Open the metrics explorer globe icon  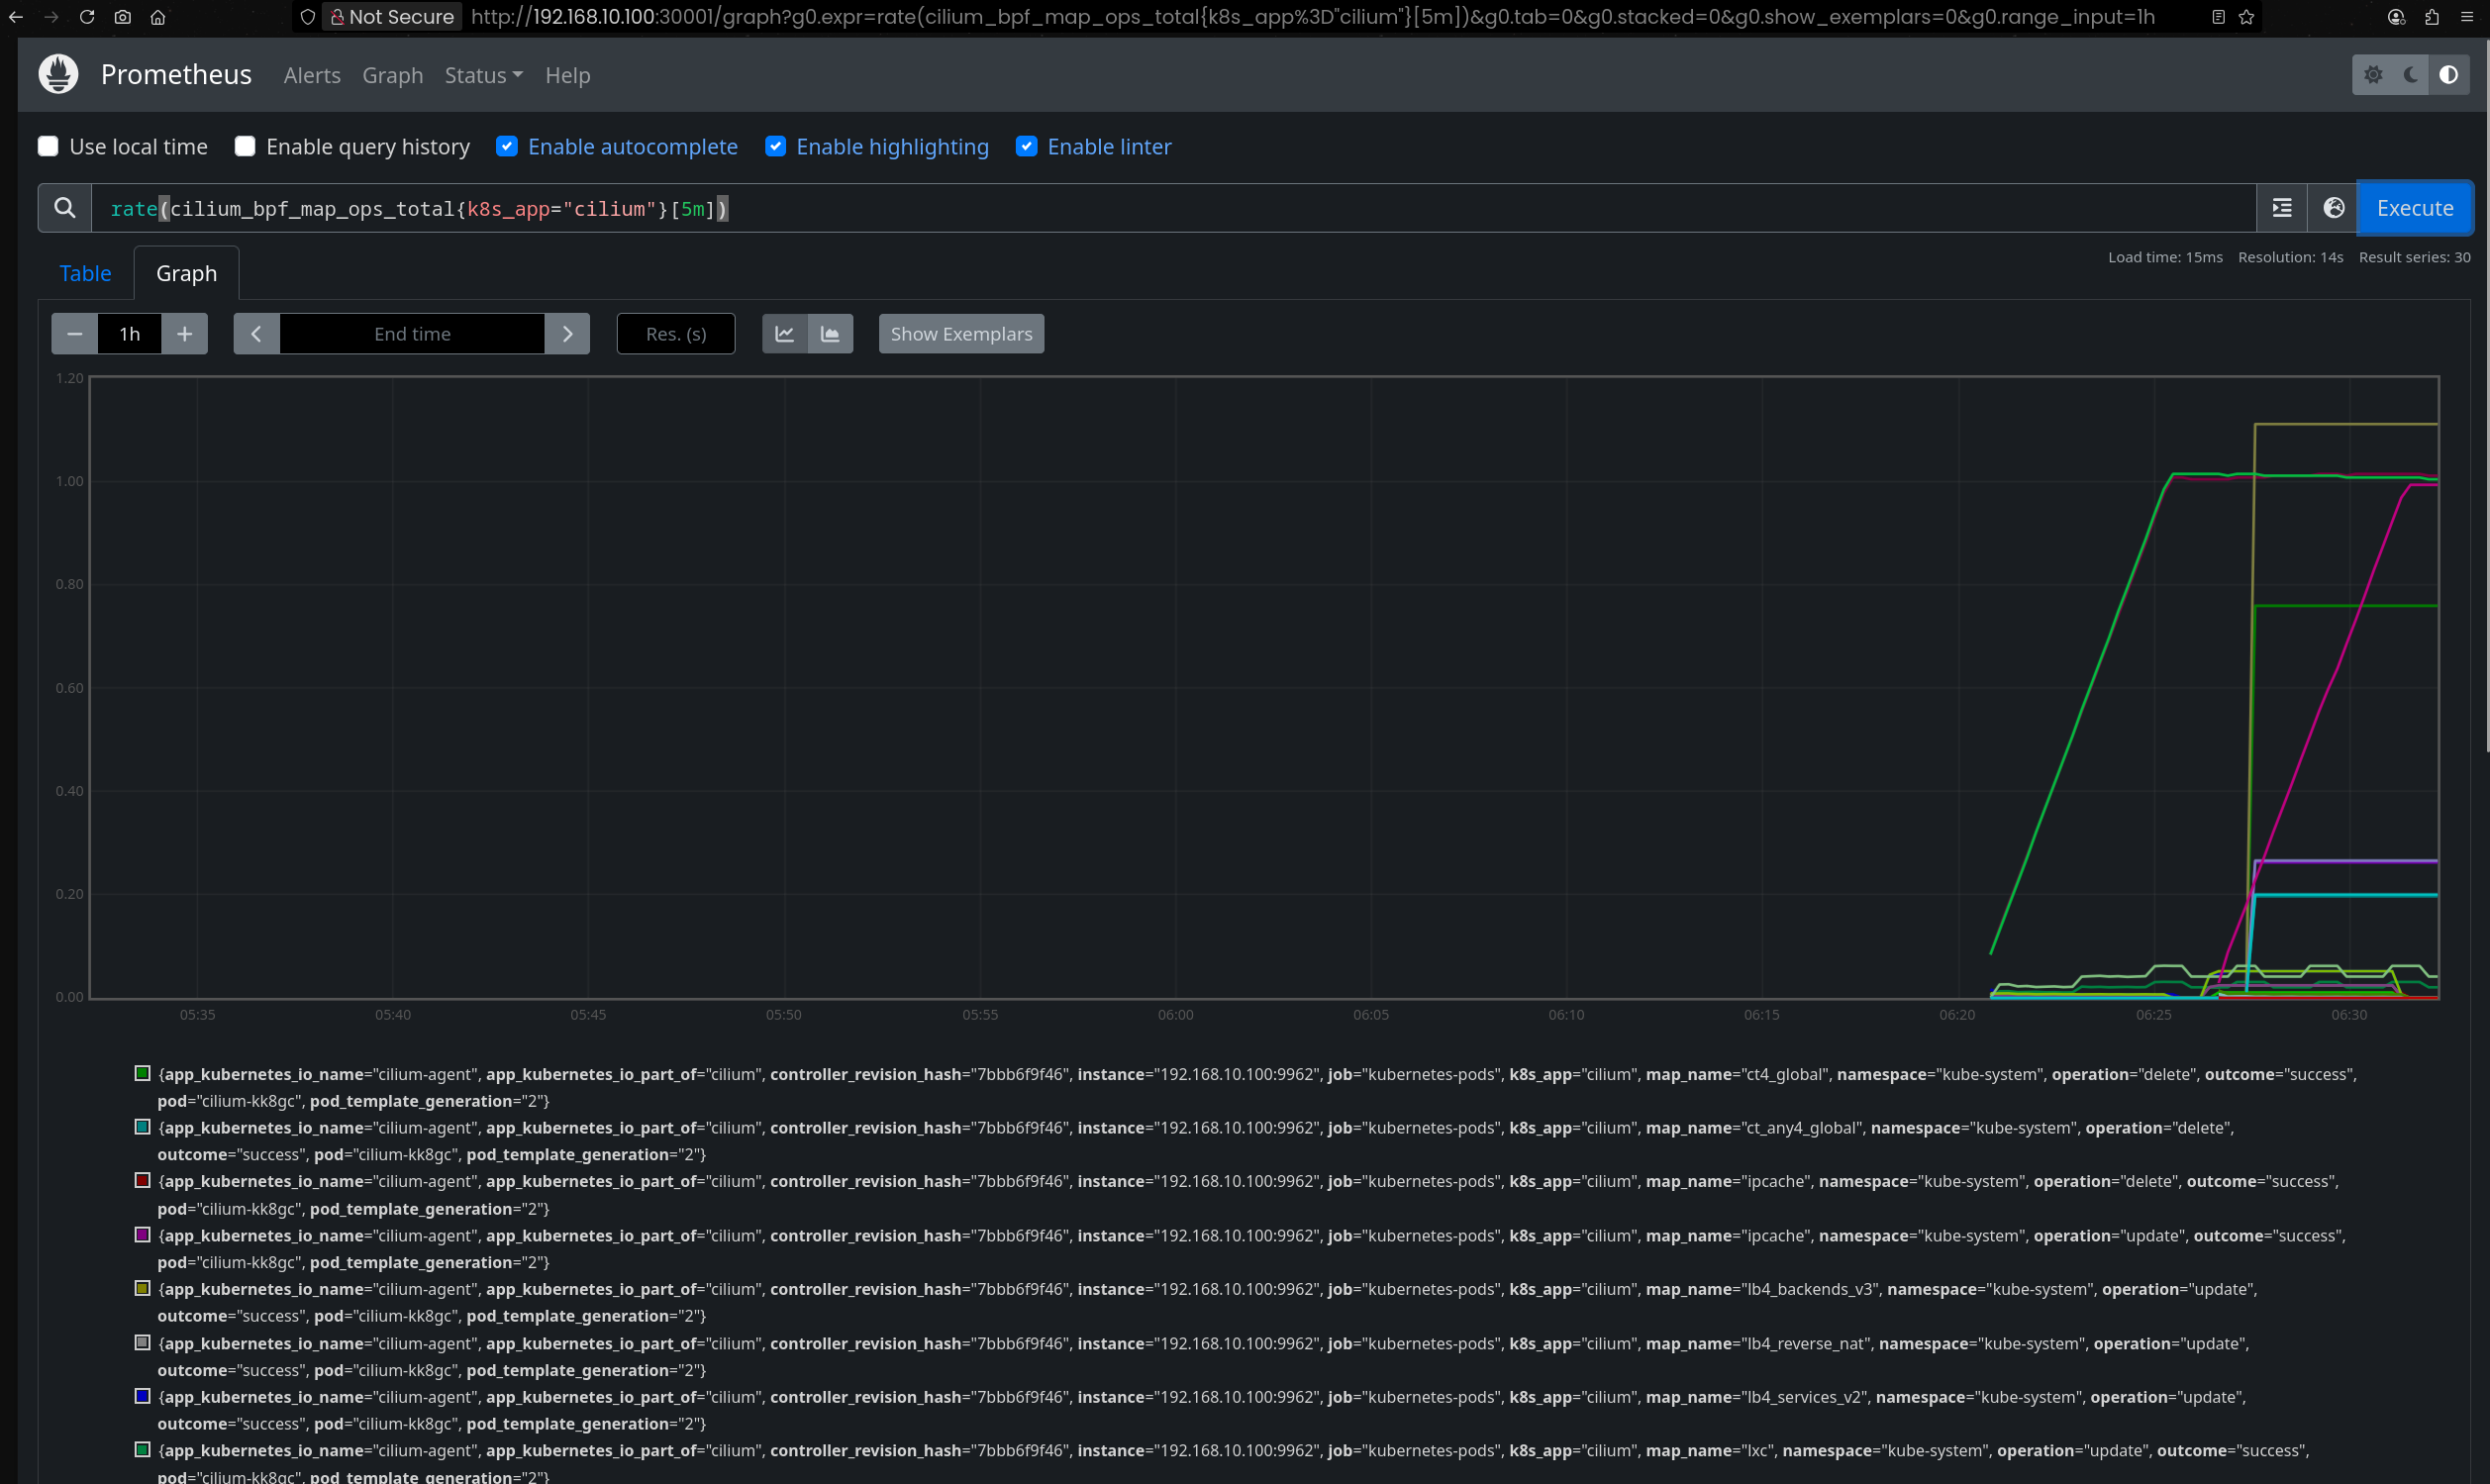[2333, 208]
